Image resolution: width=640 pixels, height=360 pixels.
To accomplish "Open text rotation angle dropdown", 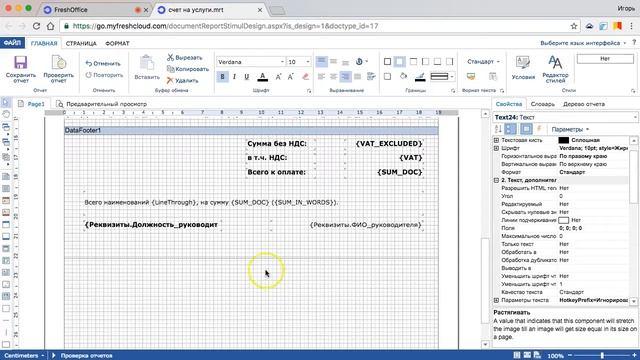I will 362,61.
